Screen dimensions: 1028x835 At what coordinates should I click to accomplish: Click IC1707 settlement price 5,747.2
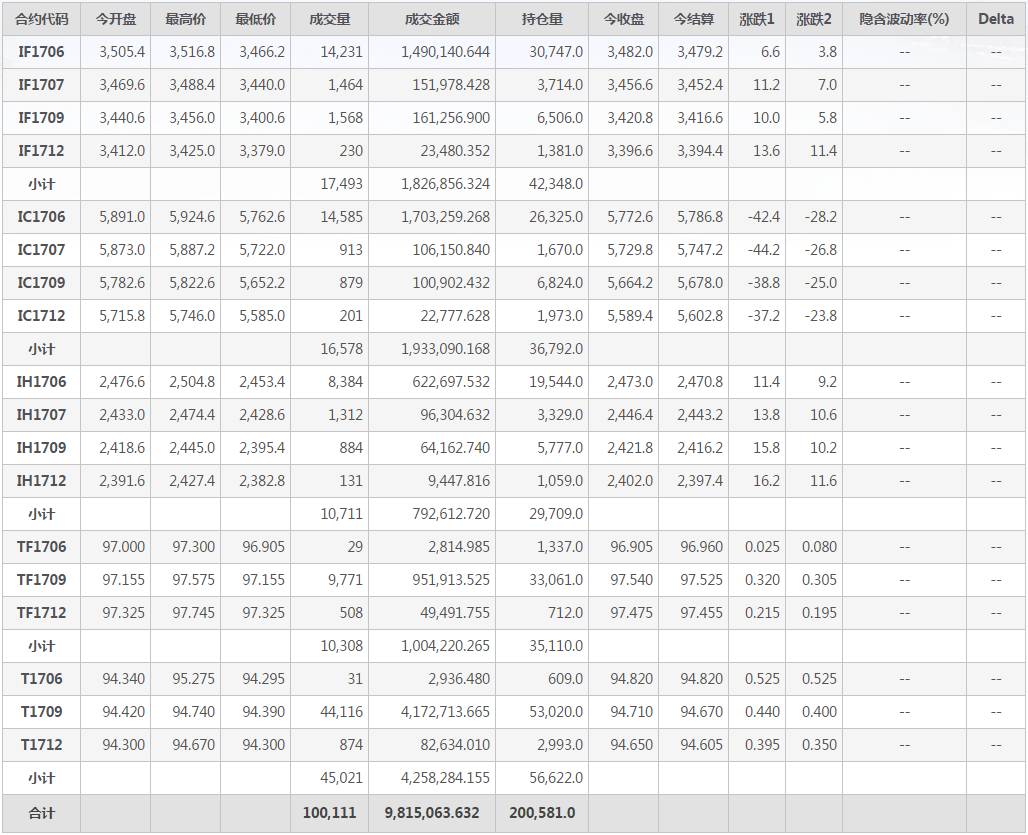(x=700, y=250)
